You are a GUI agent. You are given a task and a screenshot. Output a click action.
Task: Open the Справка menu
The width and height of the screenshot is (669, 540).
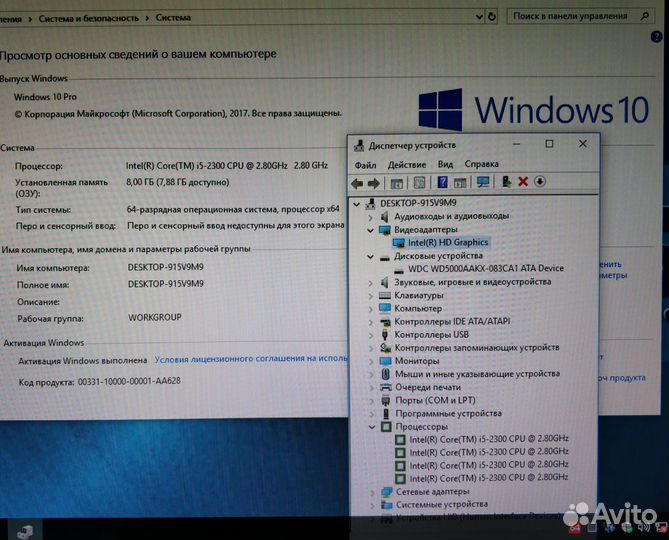point(481,164)
